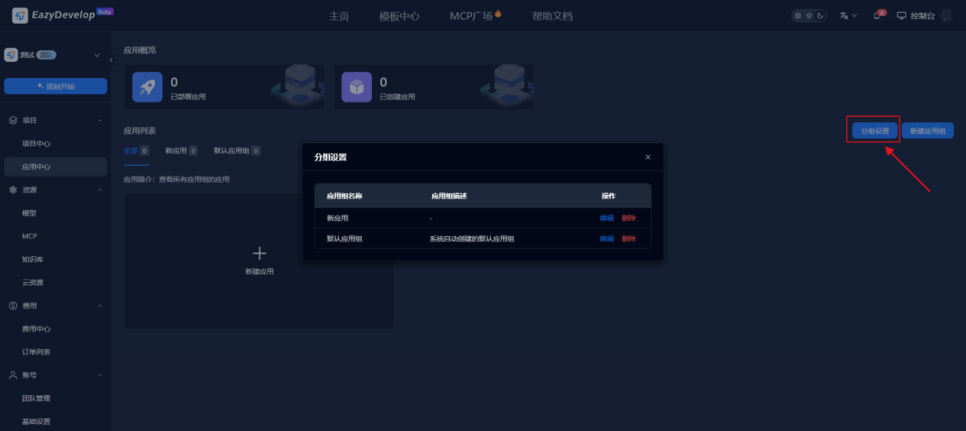Click 删除 for the 新应用 group
Screen dimensions: 966x431
coord(628,218)
